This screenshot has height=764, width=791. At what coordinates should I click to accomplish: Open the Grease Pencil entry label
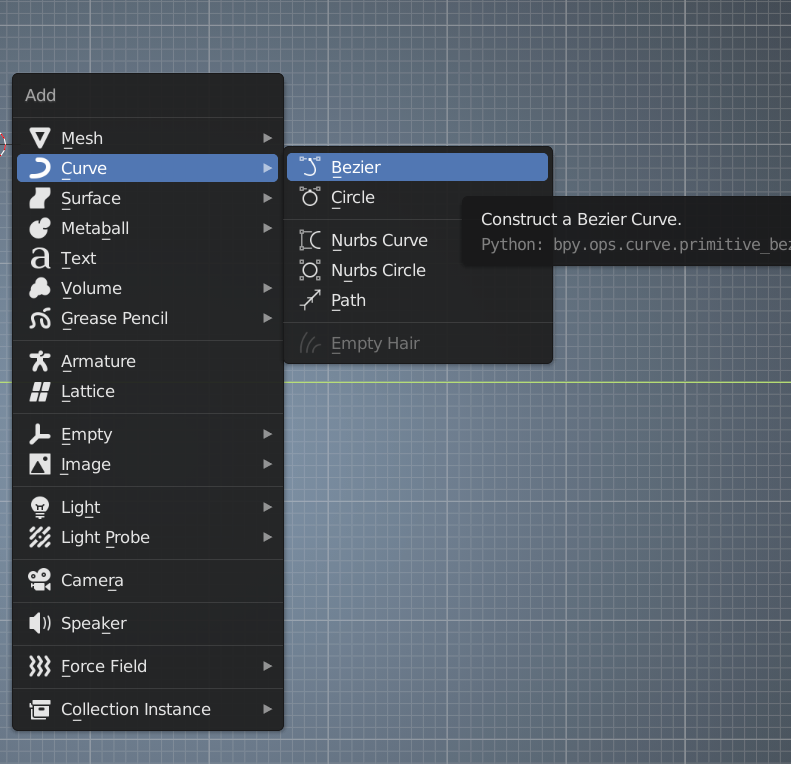[115, 318]
